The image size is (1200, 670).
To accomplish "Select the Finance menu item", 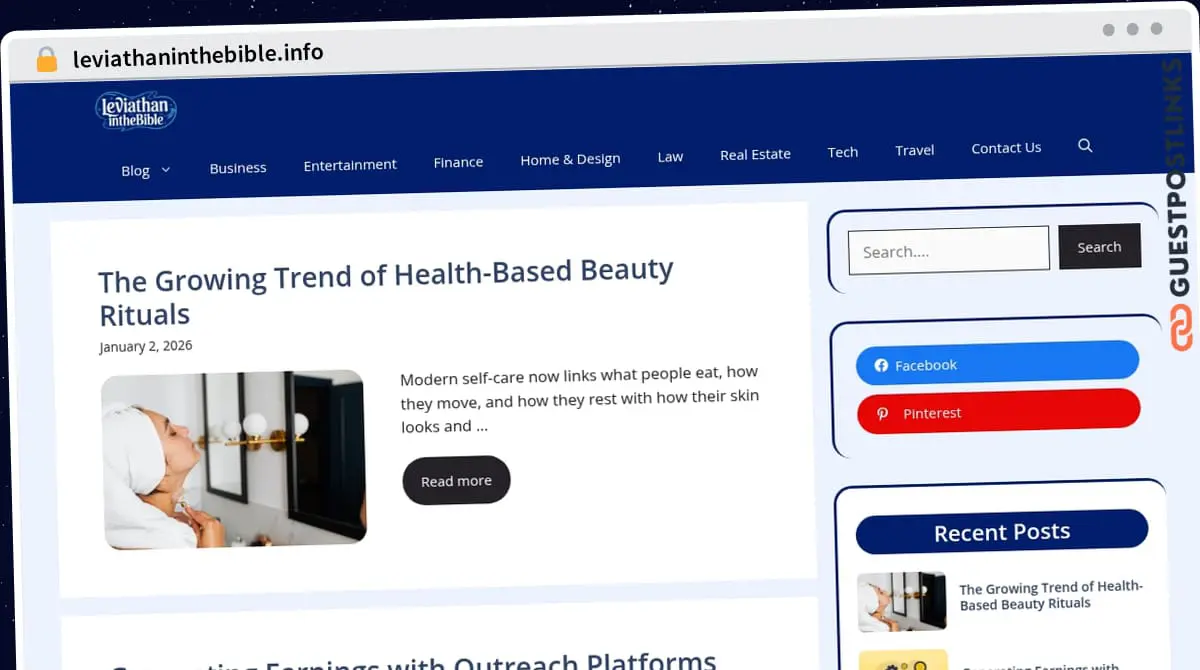I will (x=458, y=162).
